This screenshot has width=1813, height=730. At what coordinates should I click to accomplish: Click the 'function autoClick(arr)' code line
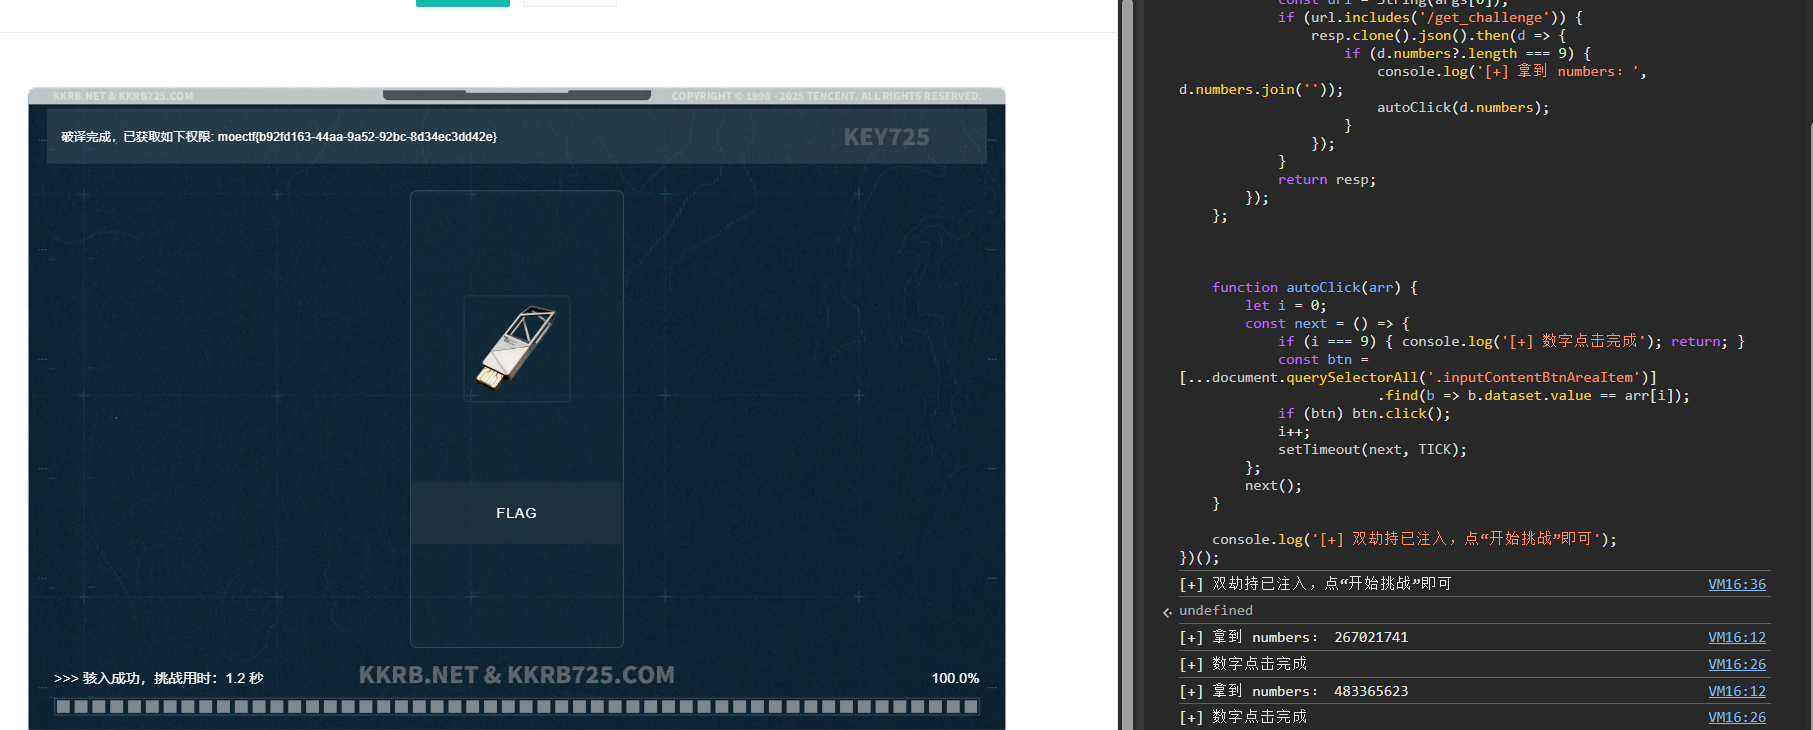point(1314,287)
